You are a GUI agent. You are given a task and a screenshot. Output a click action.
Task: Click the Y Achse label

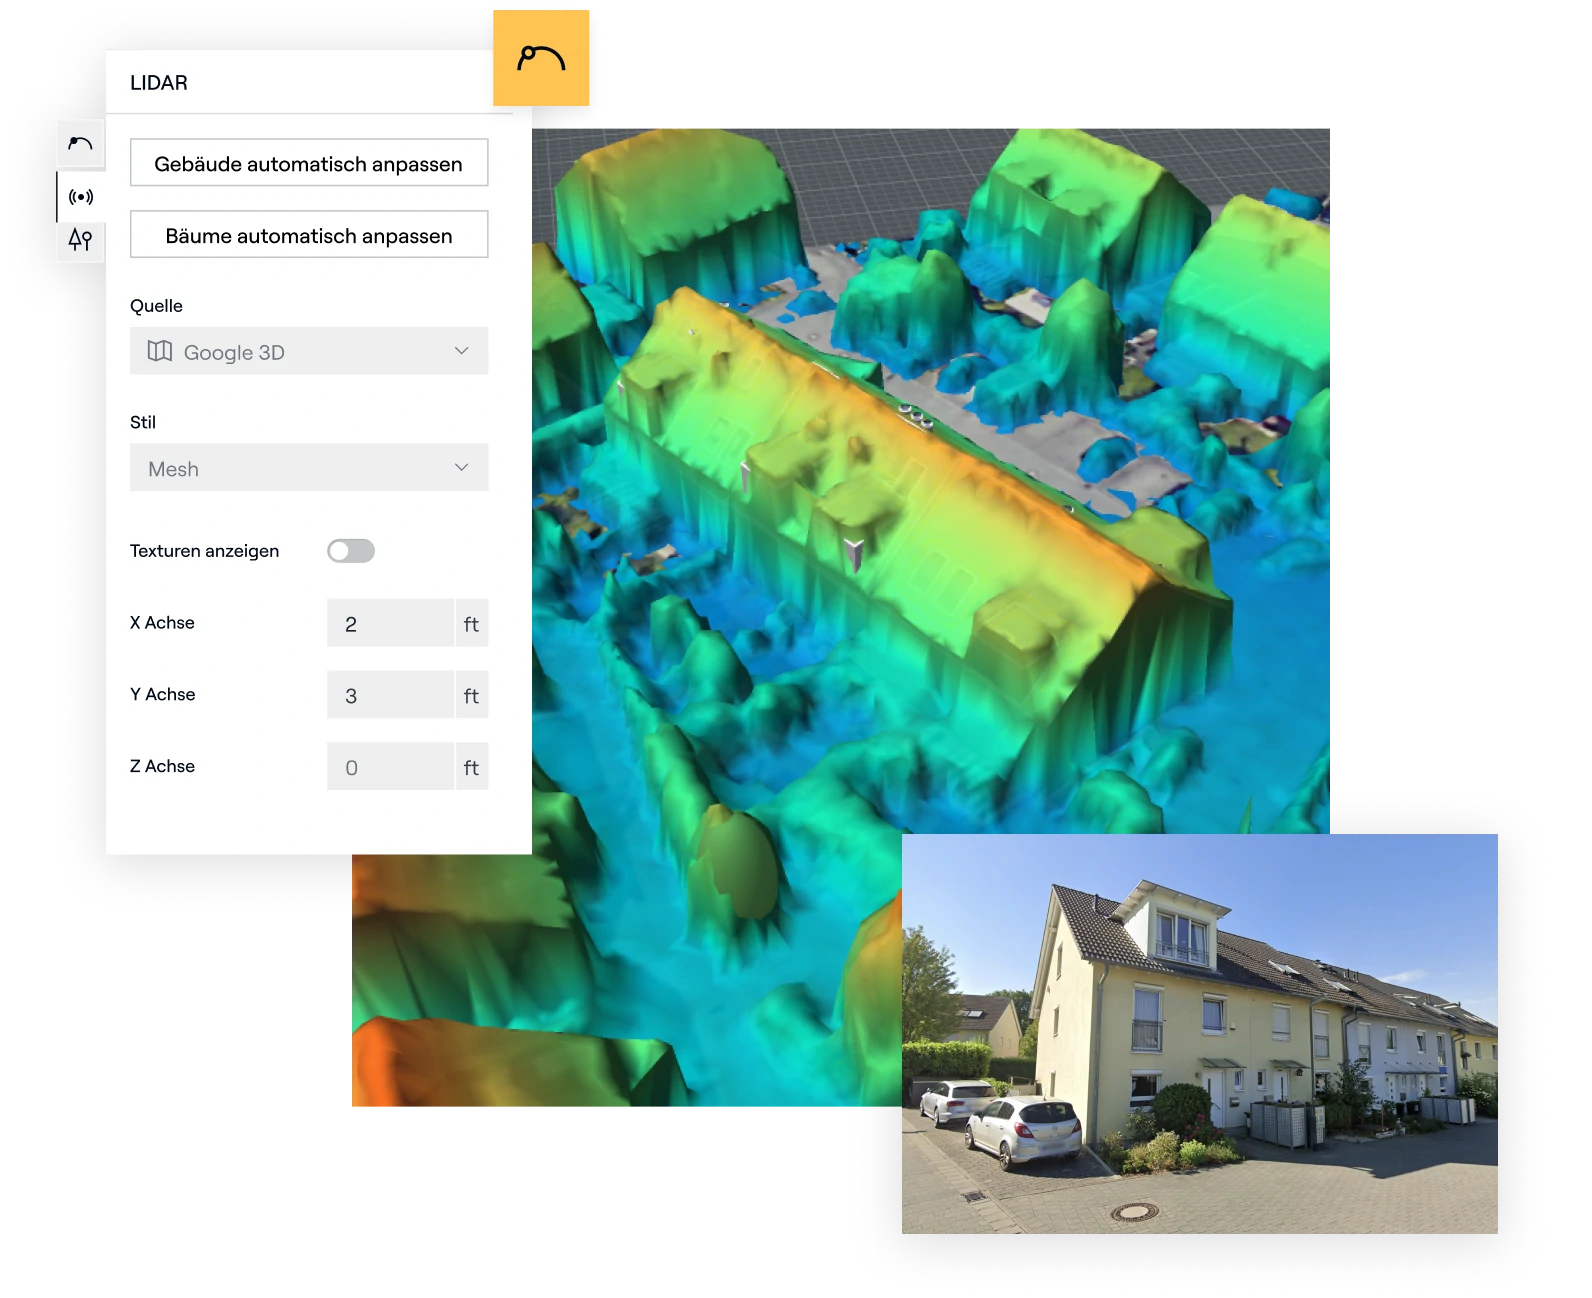click(163, 695)
